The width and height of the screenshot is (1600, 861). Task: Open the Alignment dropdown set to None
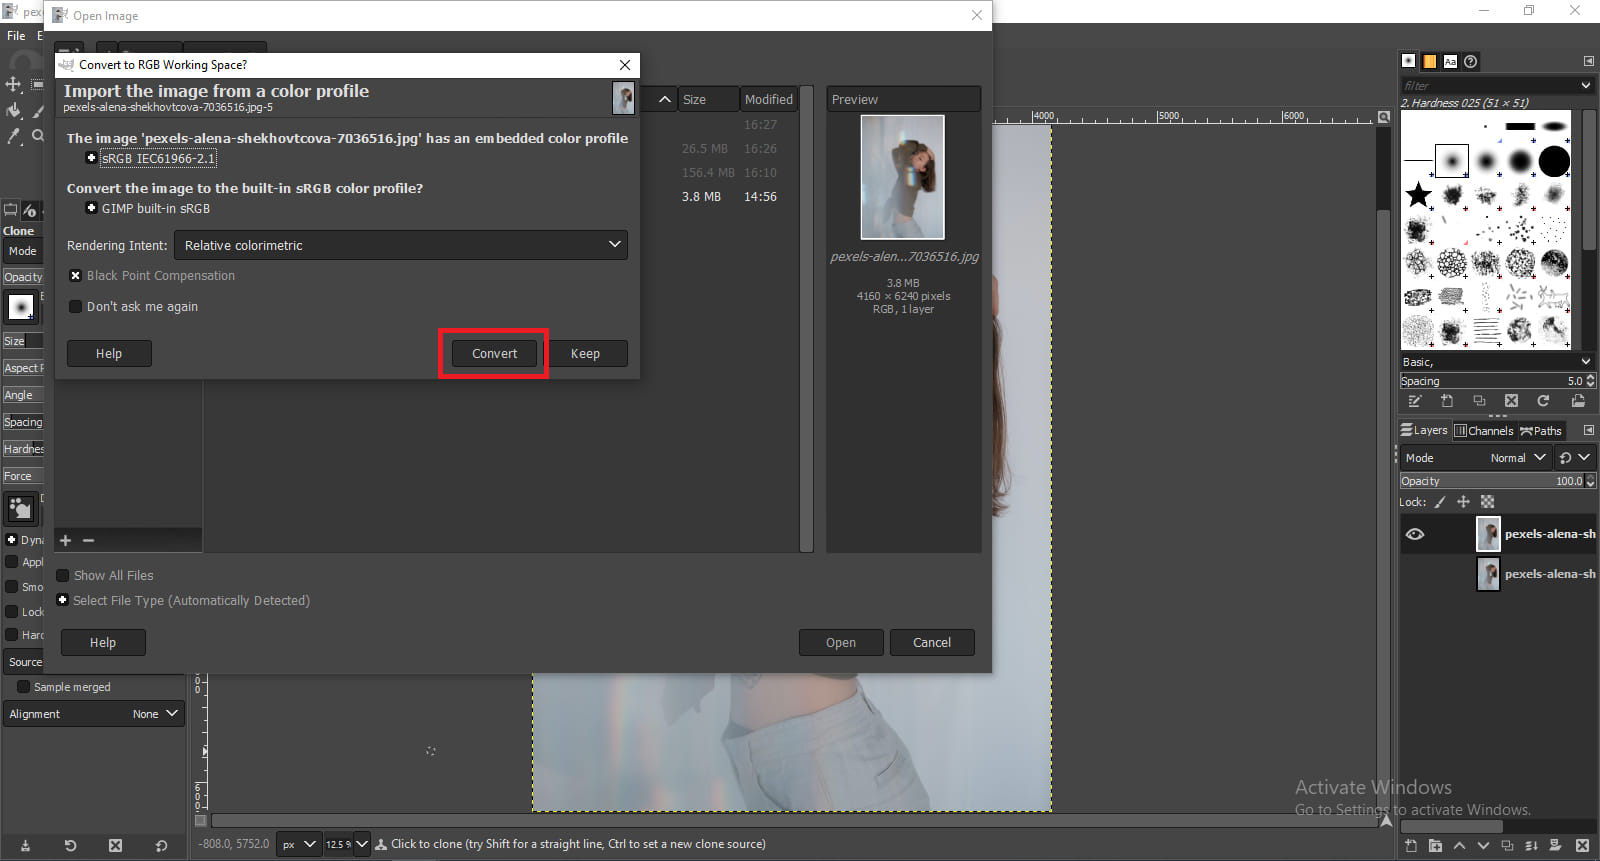pos(94,714)
